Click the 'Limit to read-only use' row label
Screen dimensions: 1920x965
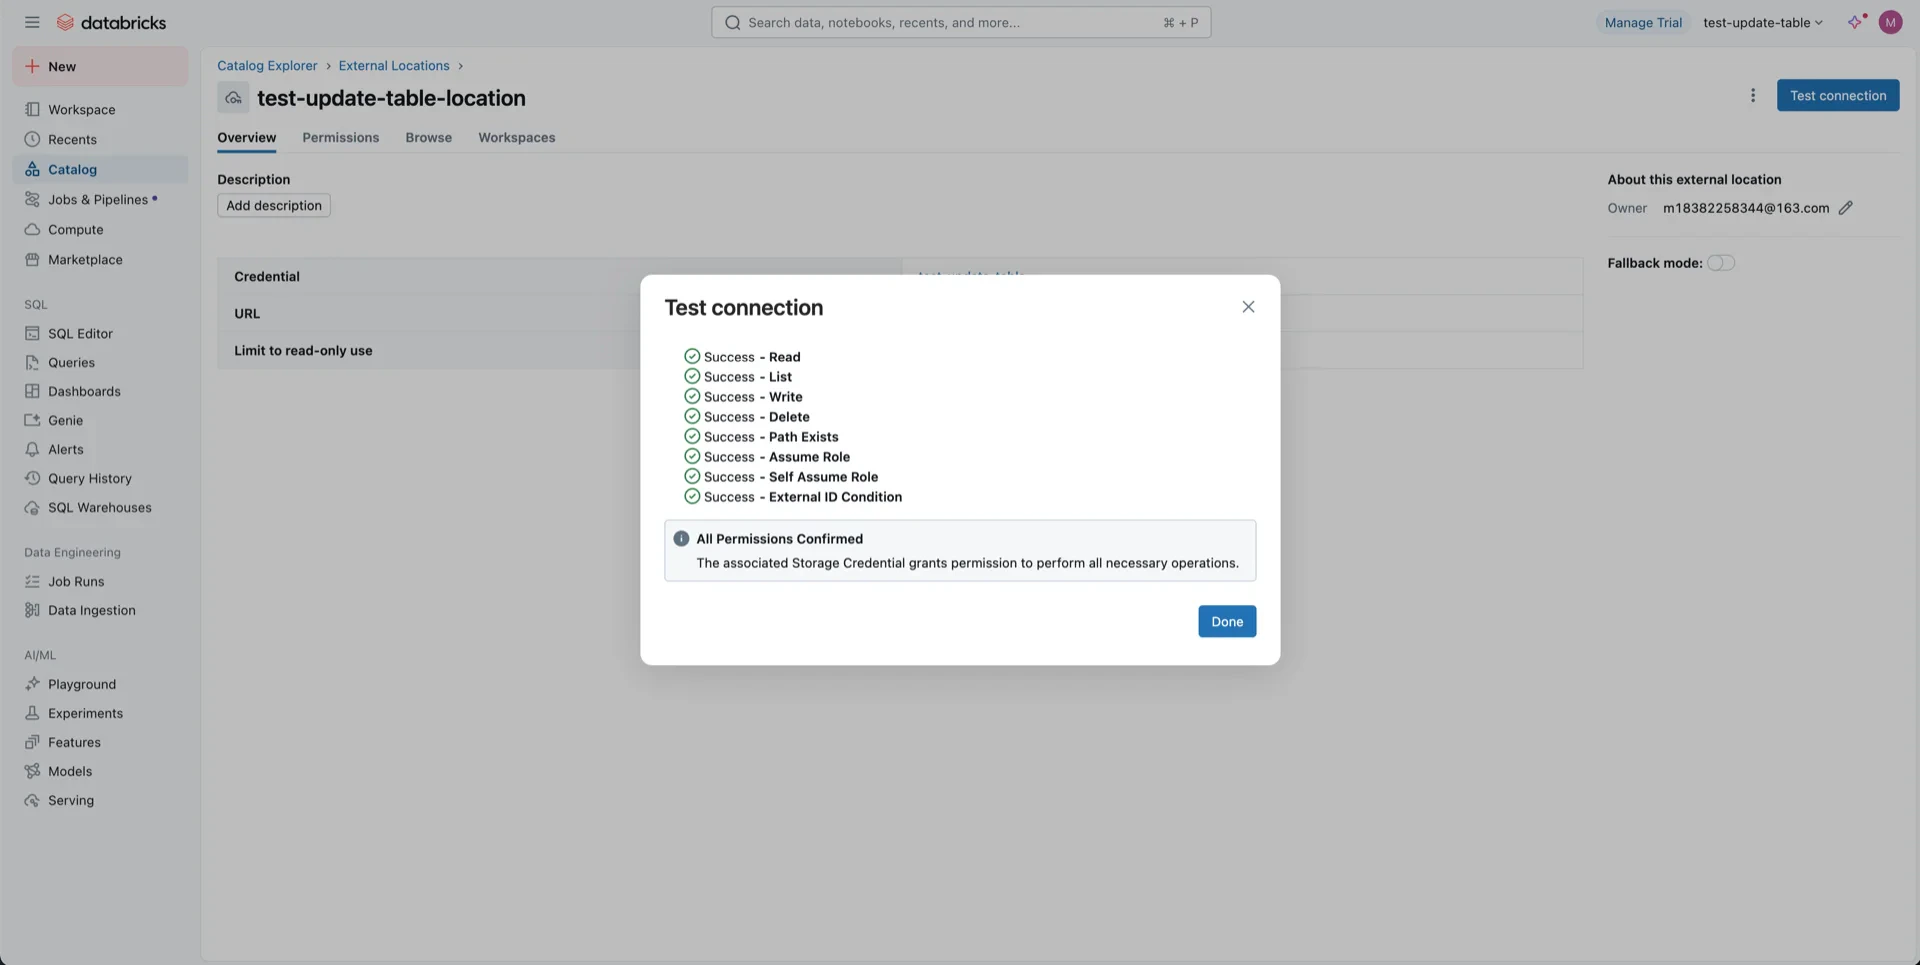click(303, 351)
